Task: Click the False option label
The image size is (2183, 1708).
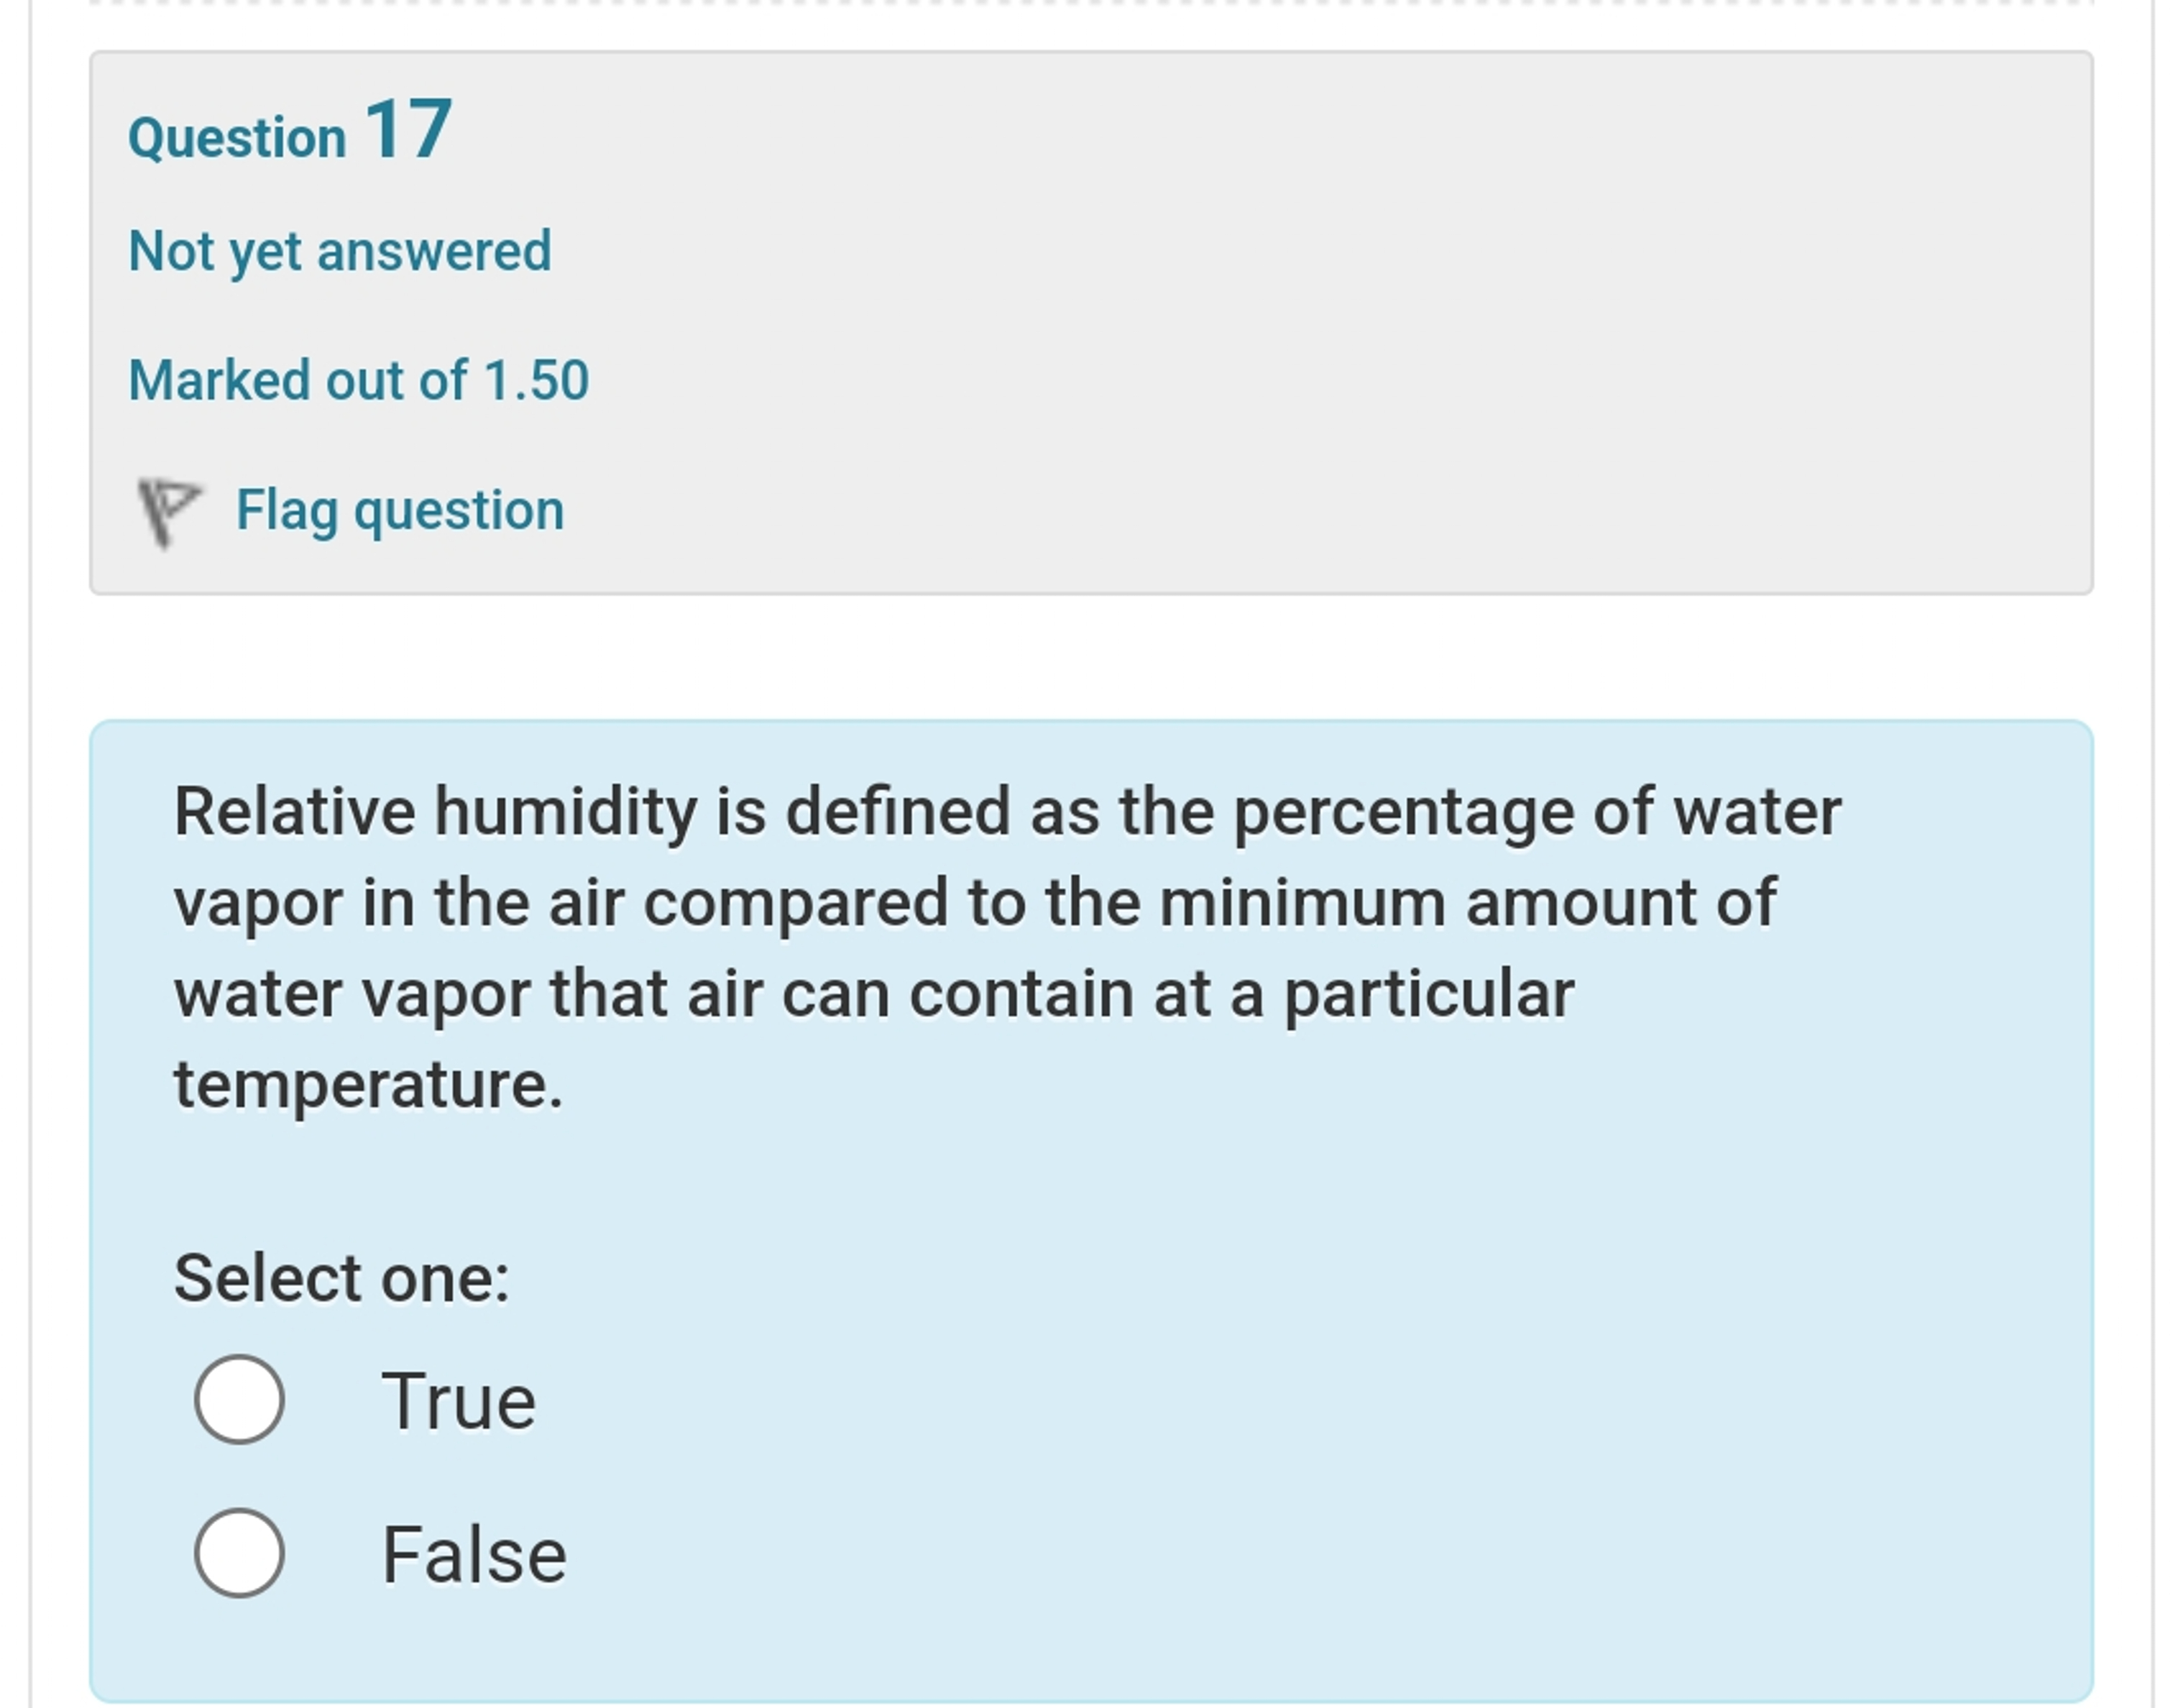Action: (x=475, y=1552)
